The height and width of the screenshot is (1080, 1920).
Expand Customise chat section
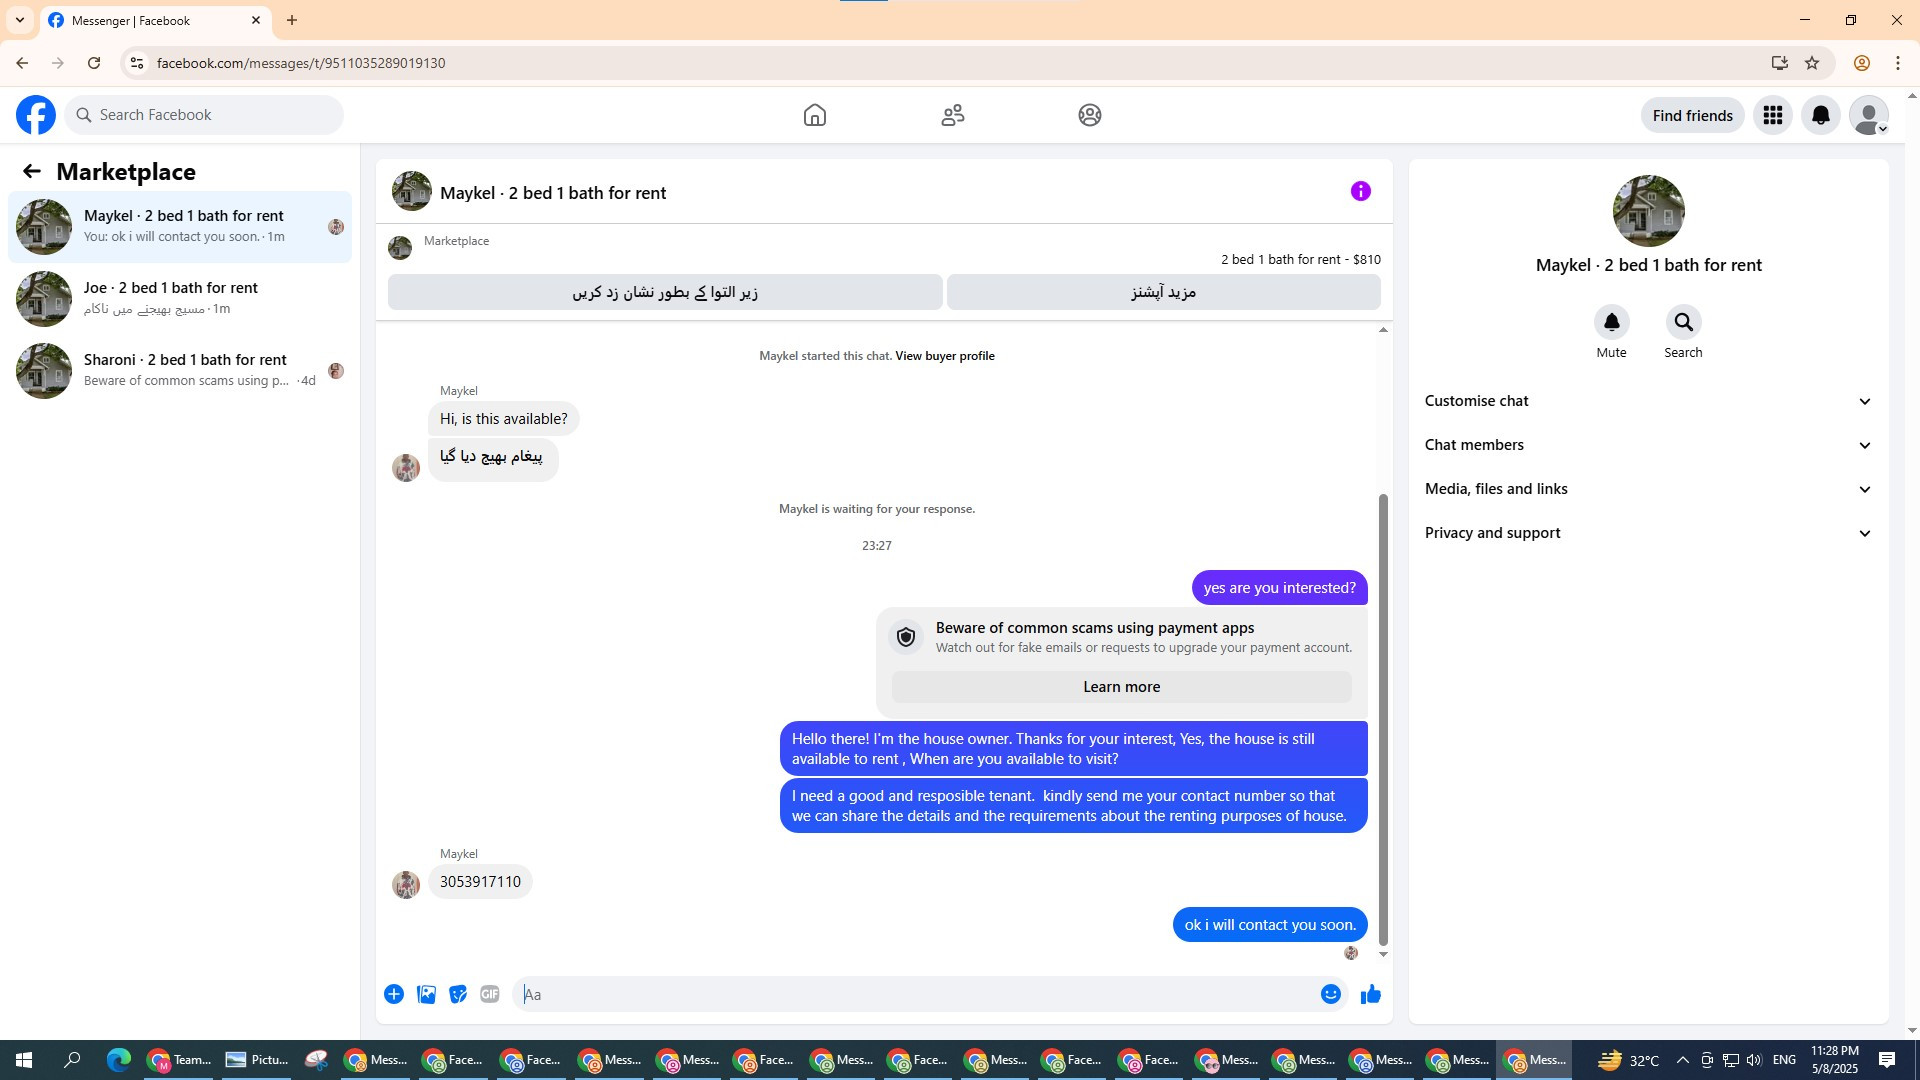pyautogui.click(x=1648, y=401)
